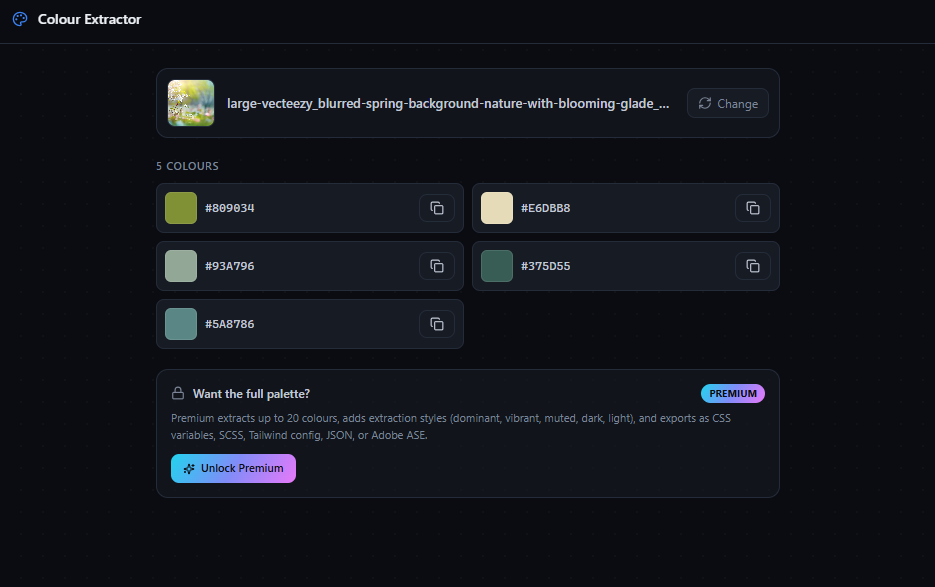This screenshot has width=935, height=587.
Task: Select the olive green #809034 swatch
Action: 181,208
